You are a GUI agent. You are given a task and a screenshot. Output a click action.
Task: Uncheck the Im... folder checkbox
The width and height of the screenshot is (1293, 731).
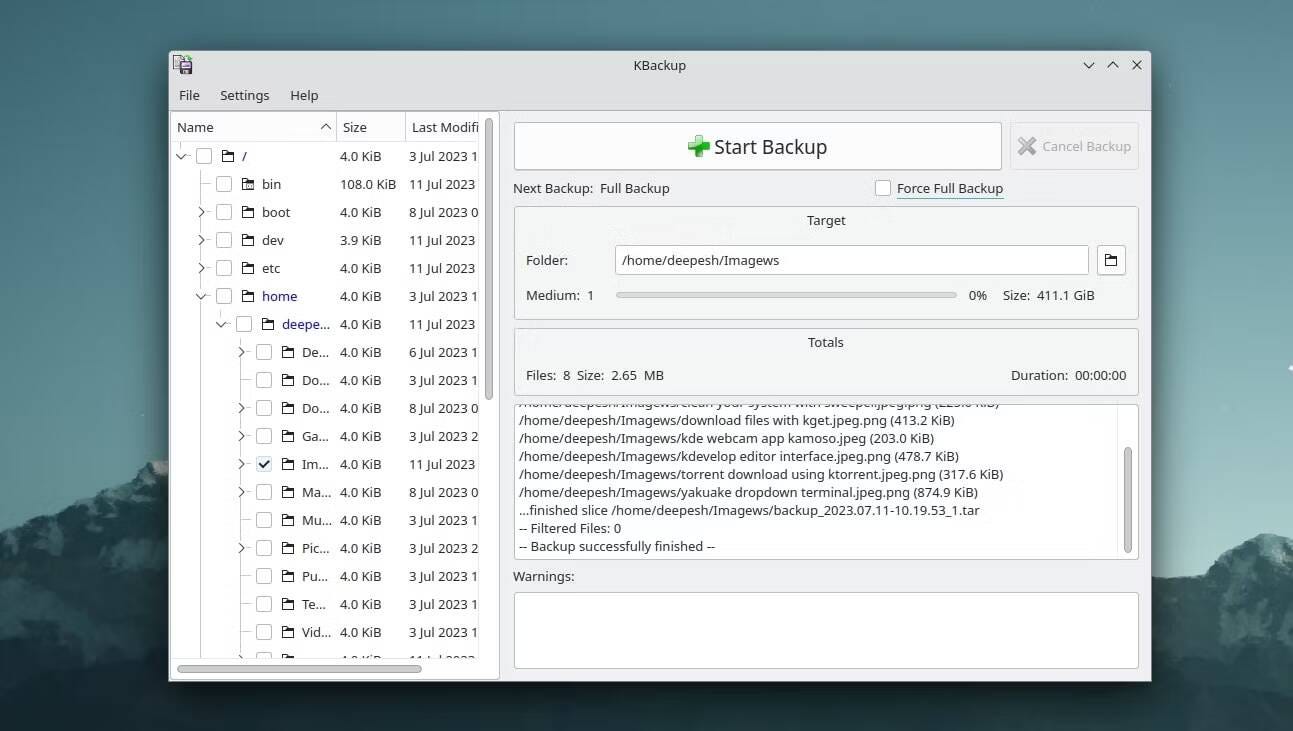tap(263, 464)
